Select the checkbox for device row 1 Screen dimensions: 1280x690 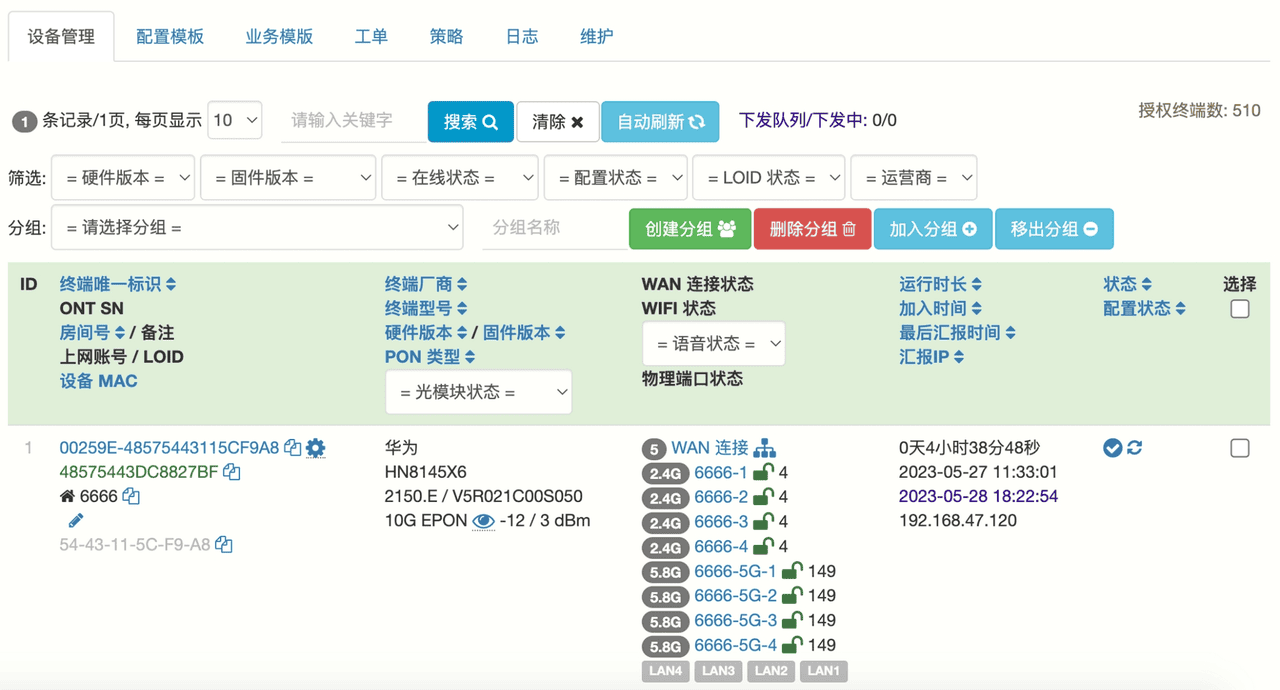tap(1240, 448)
